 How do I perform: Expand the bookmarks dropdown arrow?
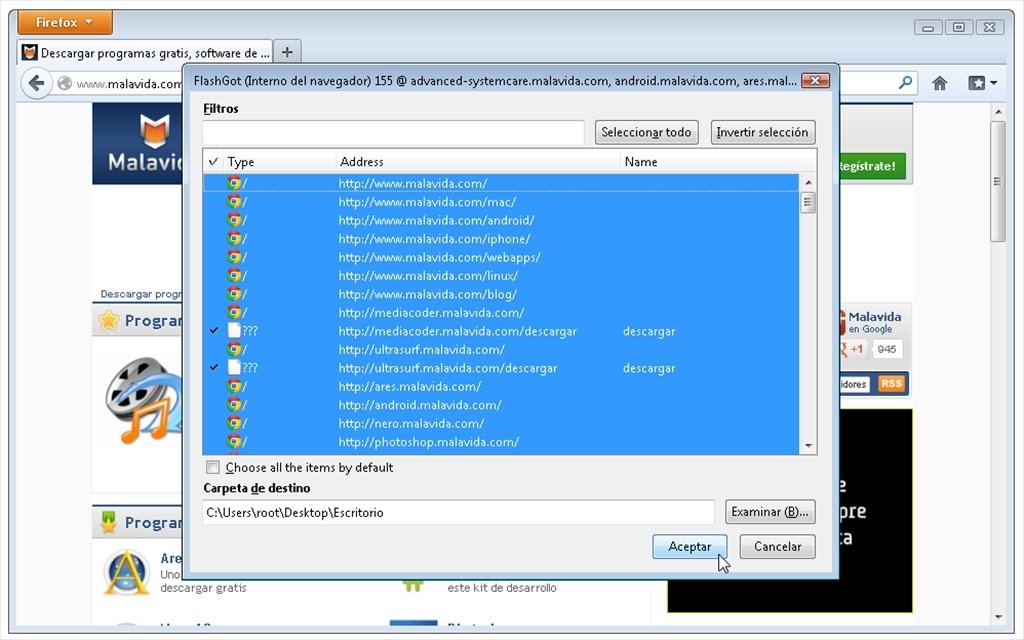[x=993, y=83]
